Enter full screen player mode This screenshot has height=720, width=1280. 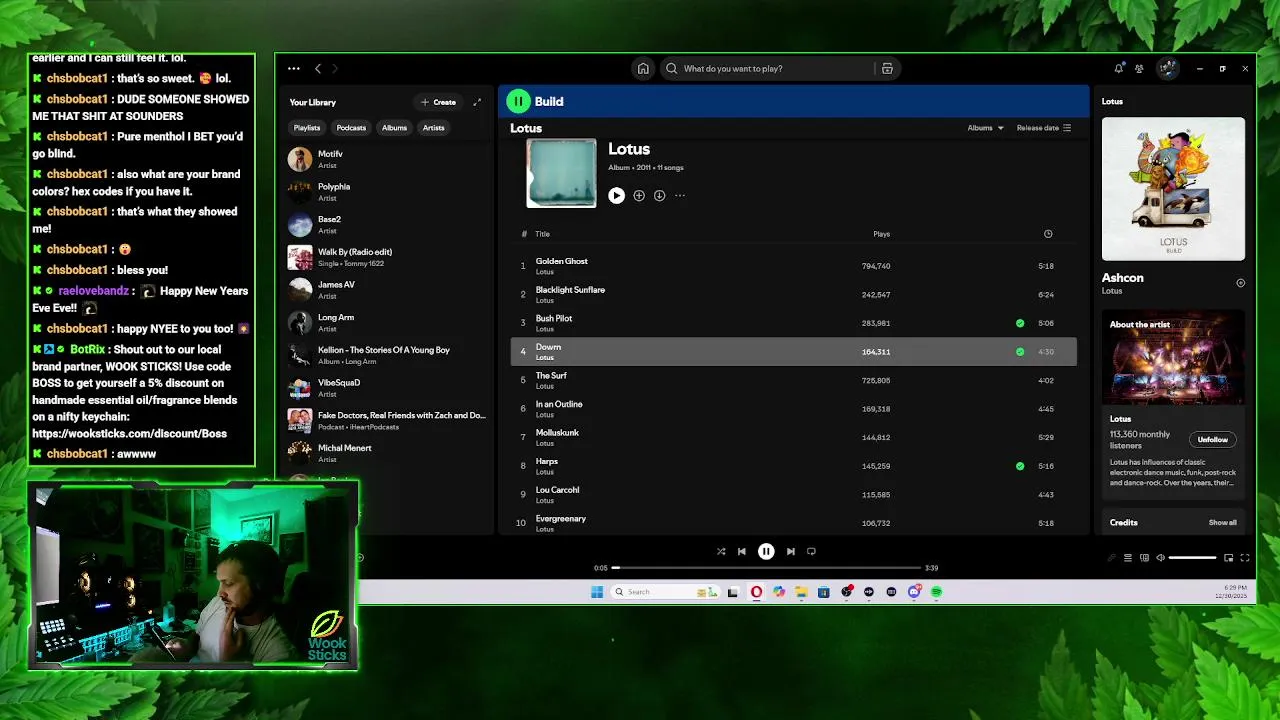click(1245, 558)
